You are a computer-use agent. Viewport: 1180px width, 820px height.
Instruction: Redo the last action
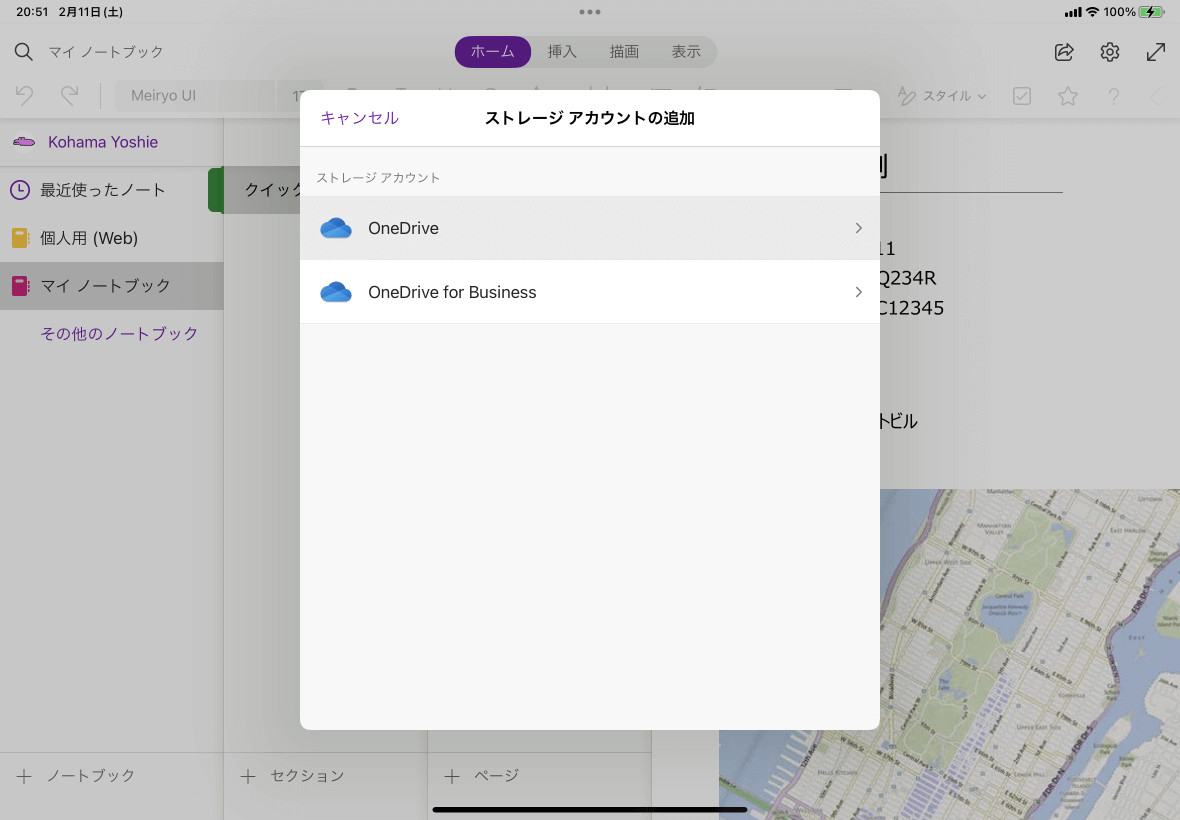[x=69, y=96]
